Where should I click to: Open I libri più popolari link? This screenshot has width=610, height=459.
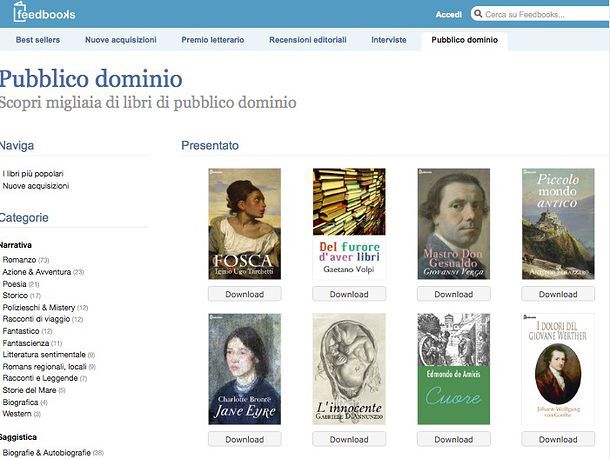(33, 173)
